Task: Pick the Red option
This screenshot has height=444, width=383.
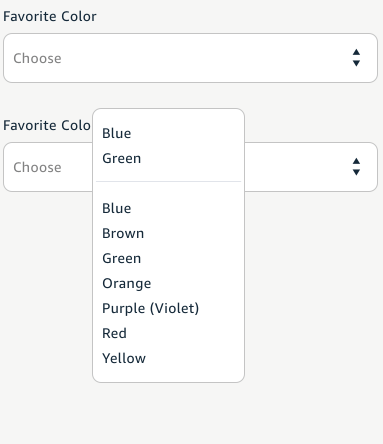Action: pos(114,333)
